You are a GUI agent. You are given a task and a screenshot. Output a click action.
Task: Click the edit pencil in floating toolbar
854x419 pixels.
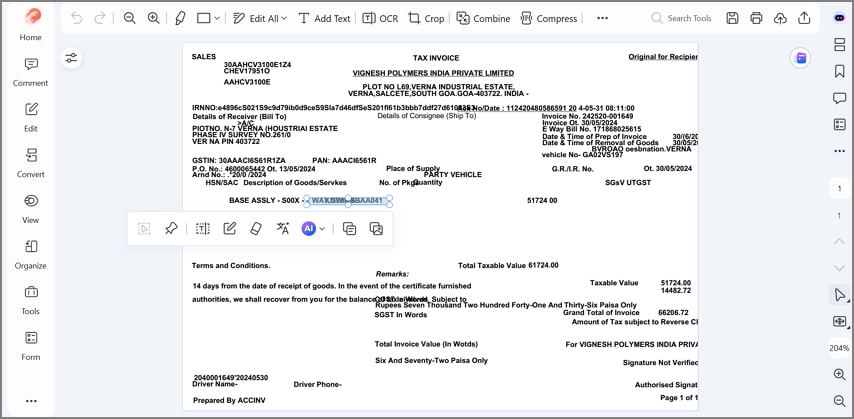230,229
